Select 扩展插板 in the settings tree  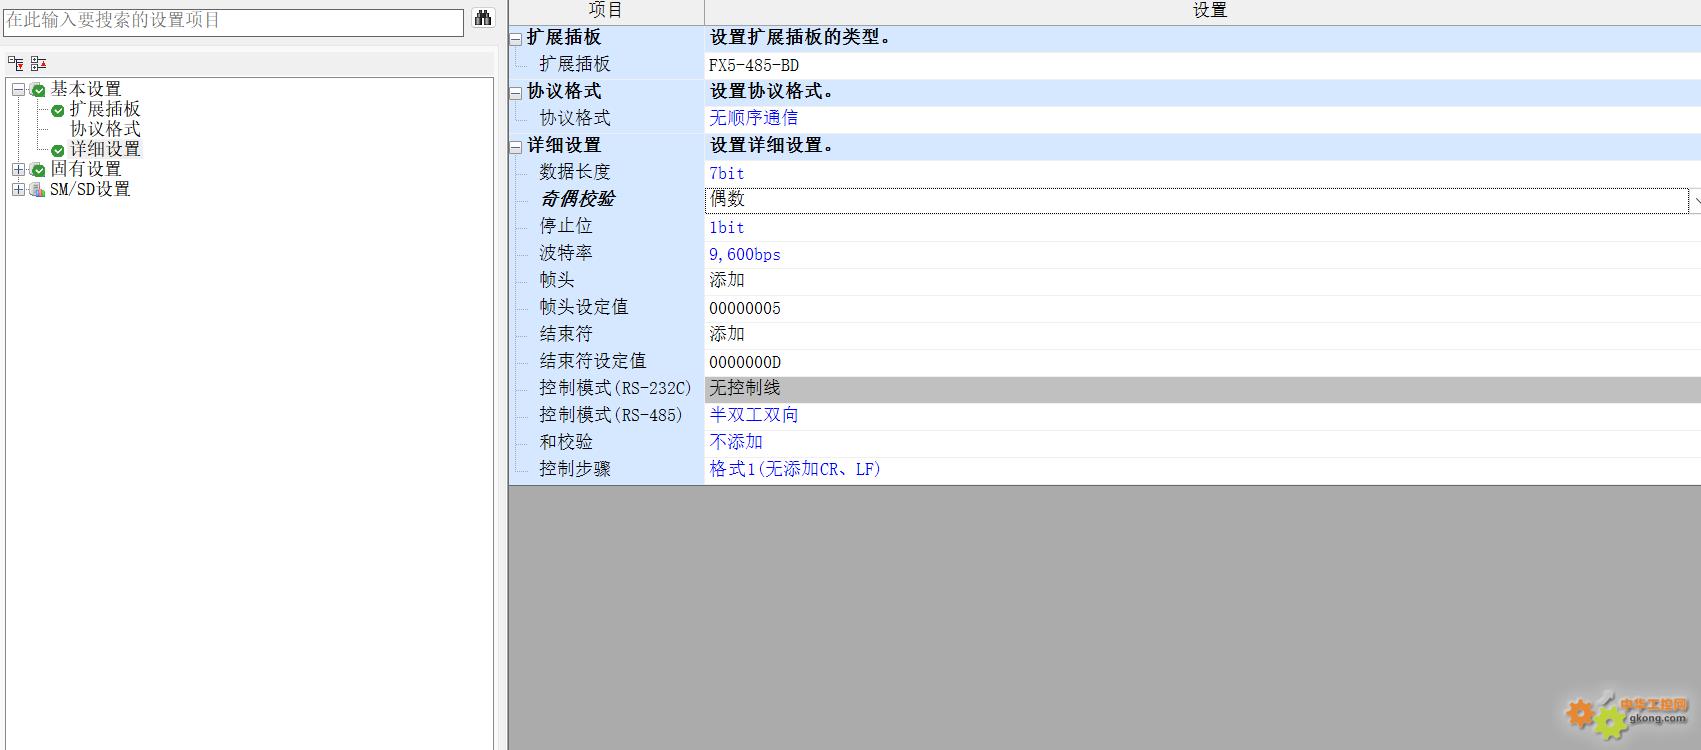(x=105, y=109)
